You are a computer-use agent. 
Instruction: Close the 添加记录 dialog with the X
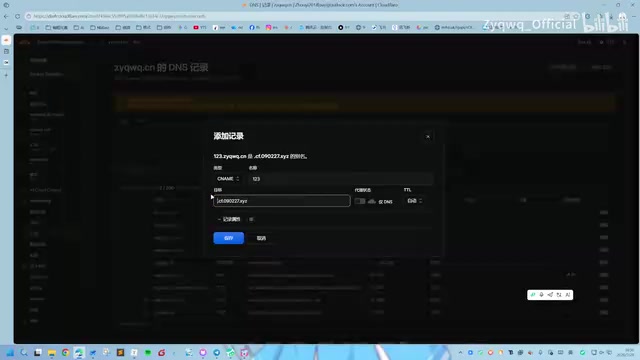428,137
